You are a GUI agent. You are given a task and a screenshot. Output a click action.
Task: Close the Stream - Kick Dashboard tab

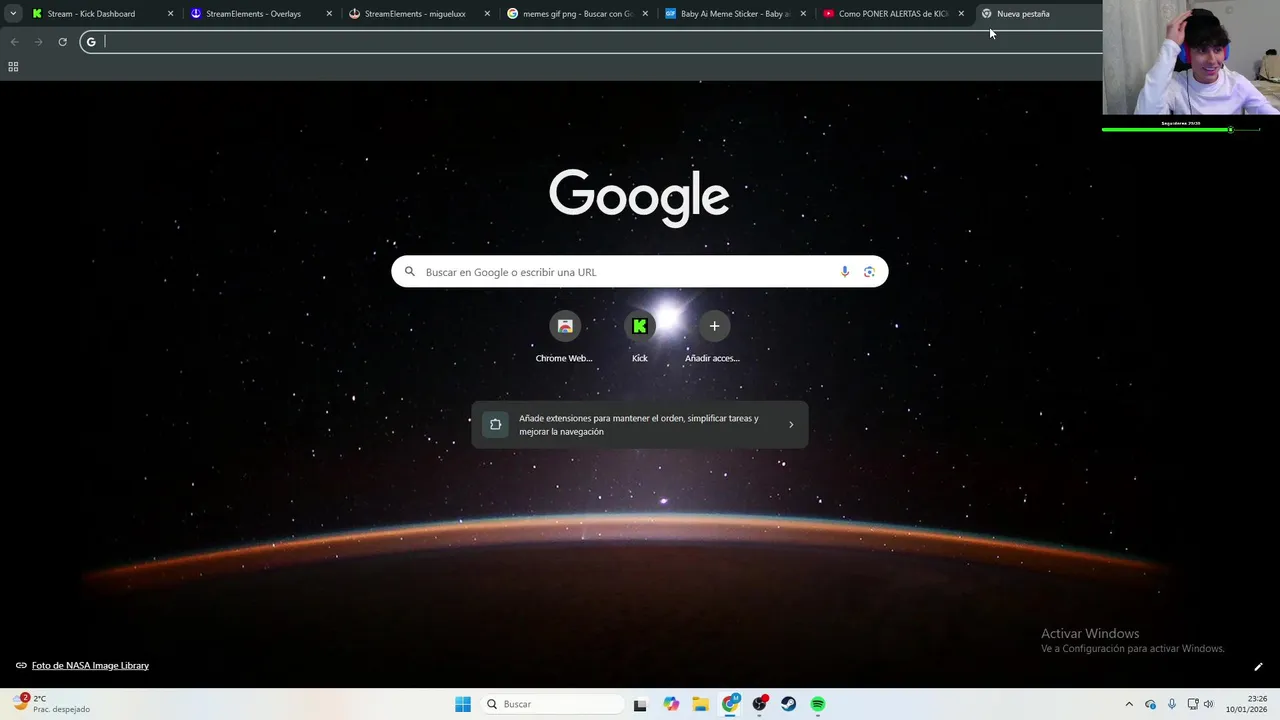coord(170,14)
